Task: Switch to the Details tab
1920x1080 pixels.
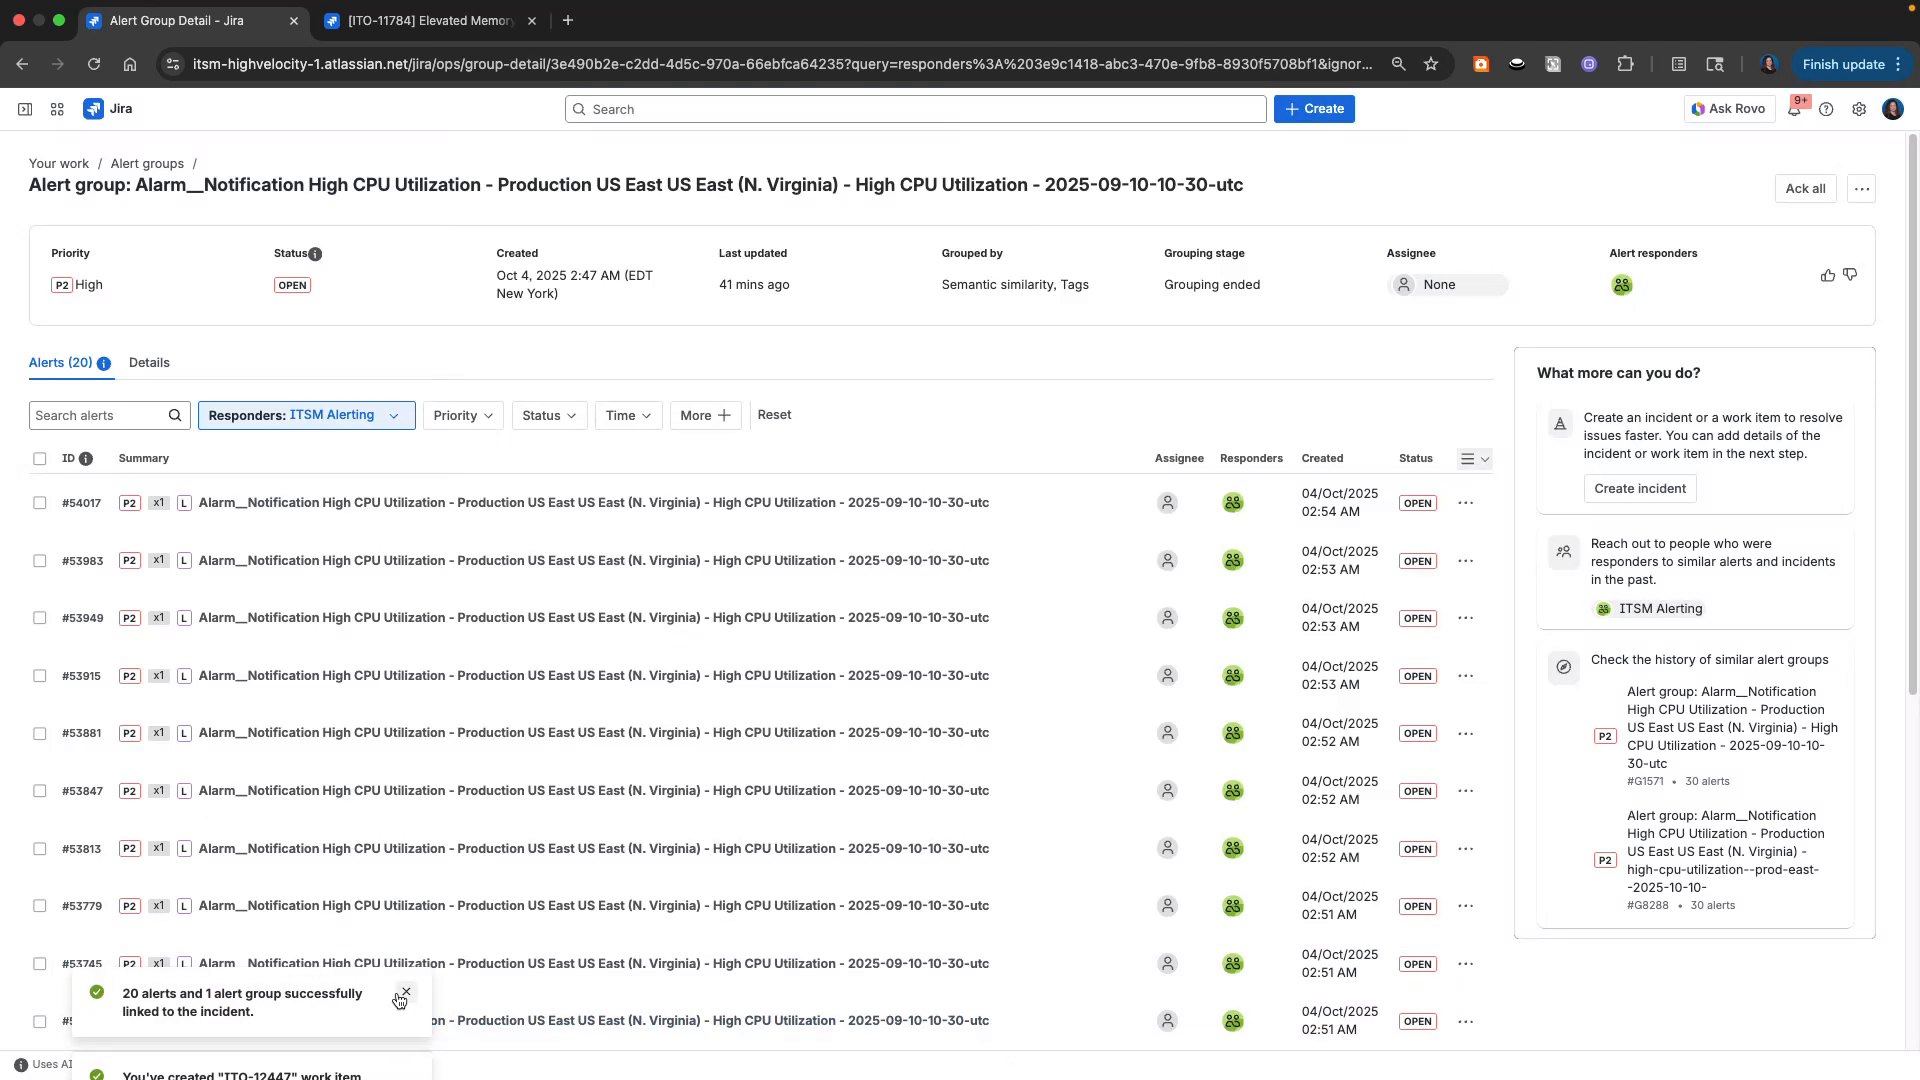Action: pyautogui.click(x=149, y=362)
